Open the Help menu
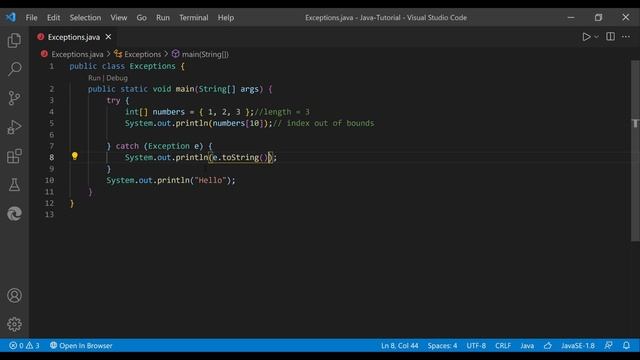The height and width of the screenshot is (360, 640). click(225, 18)
